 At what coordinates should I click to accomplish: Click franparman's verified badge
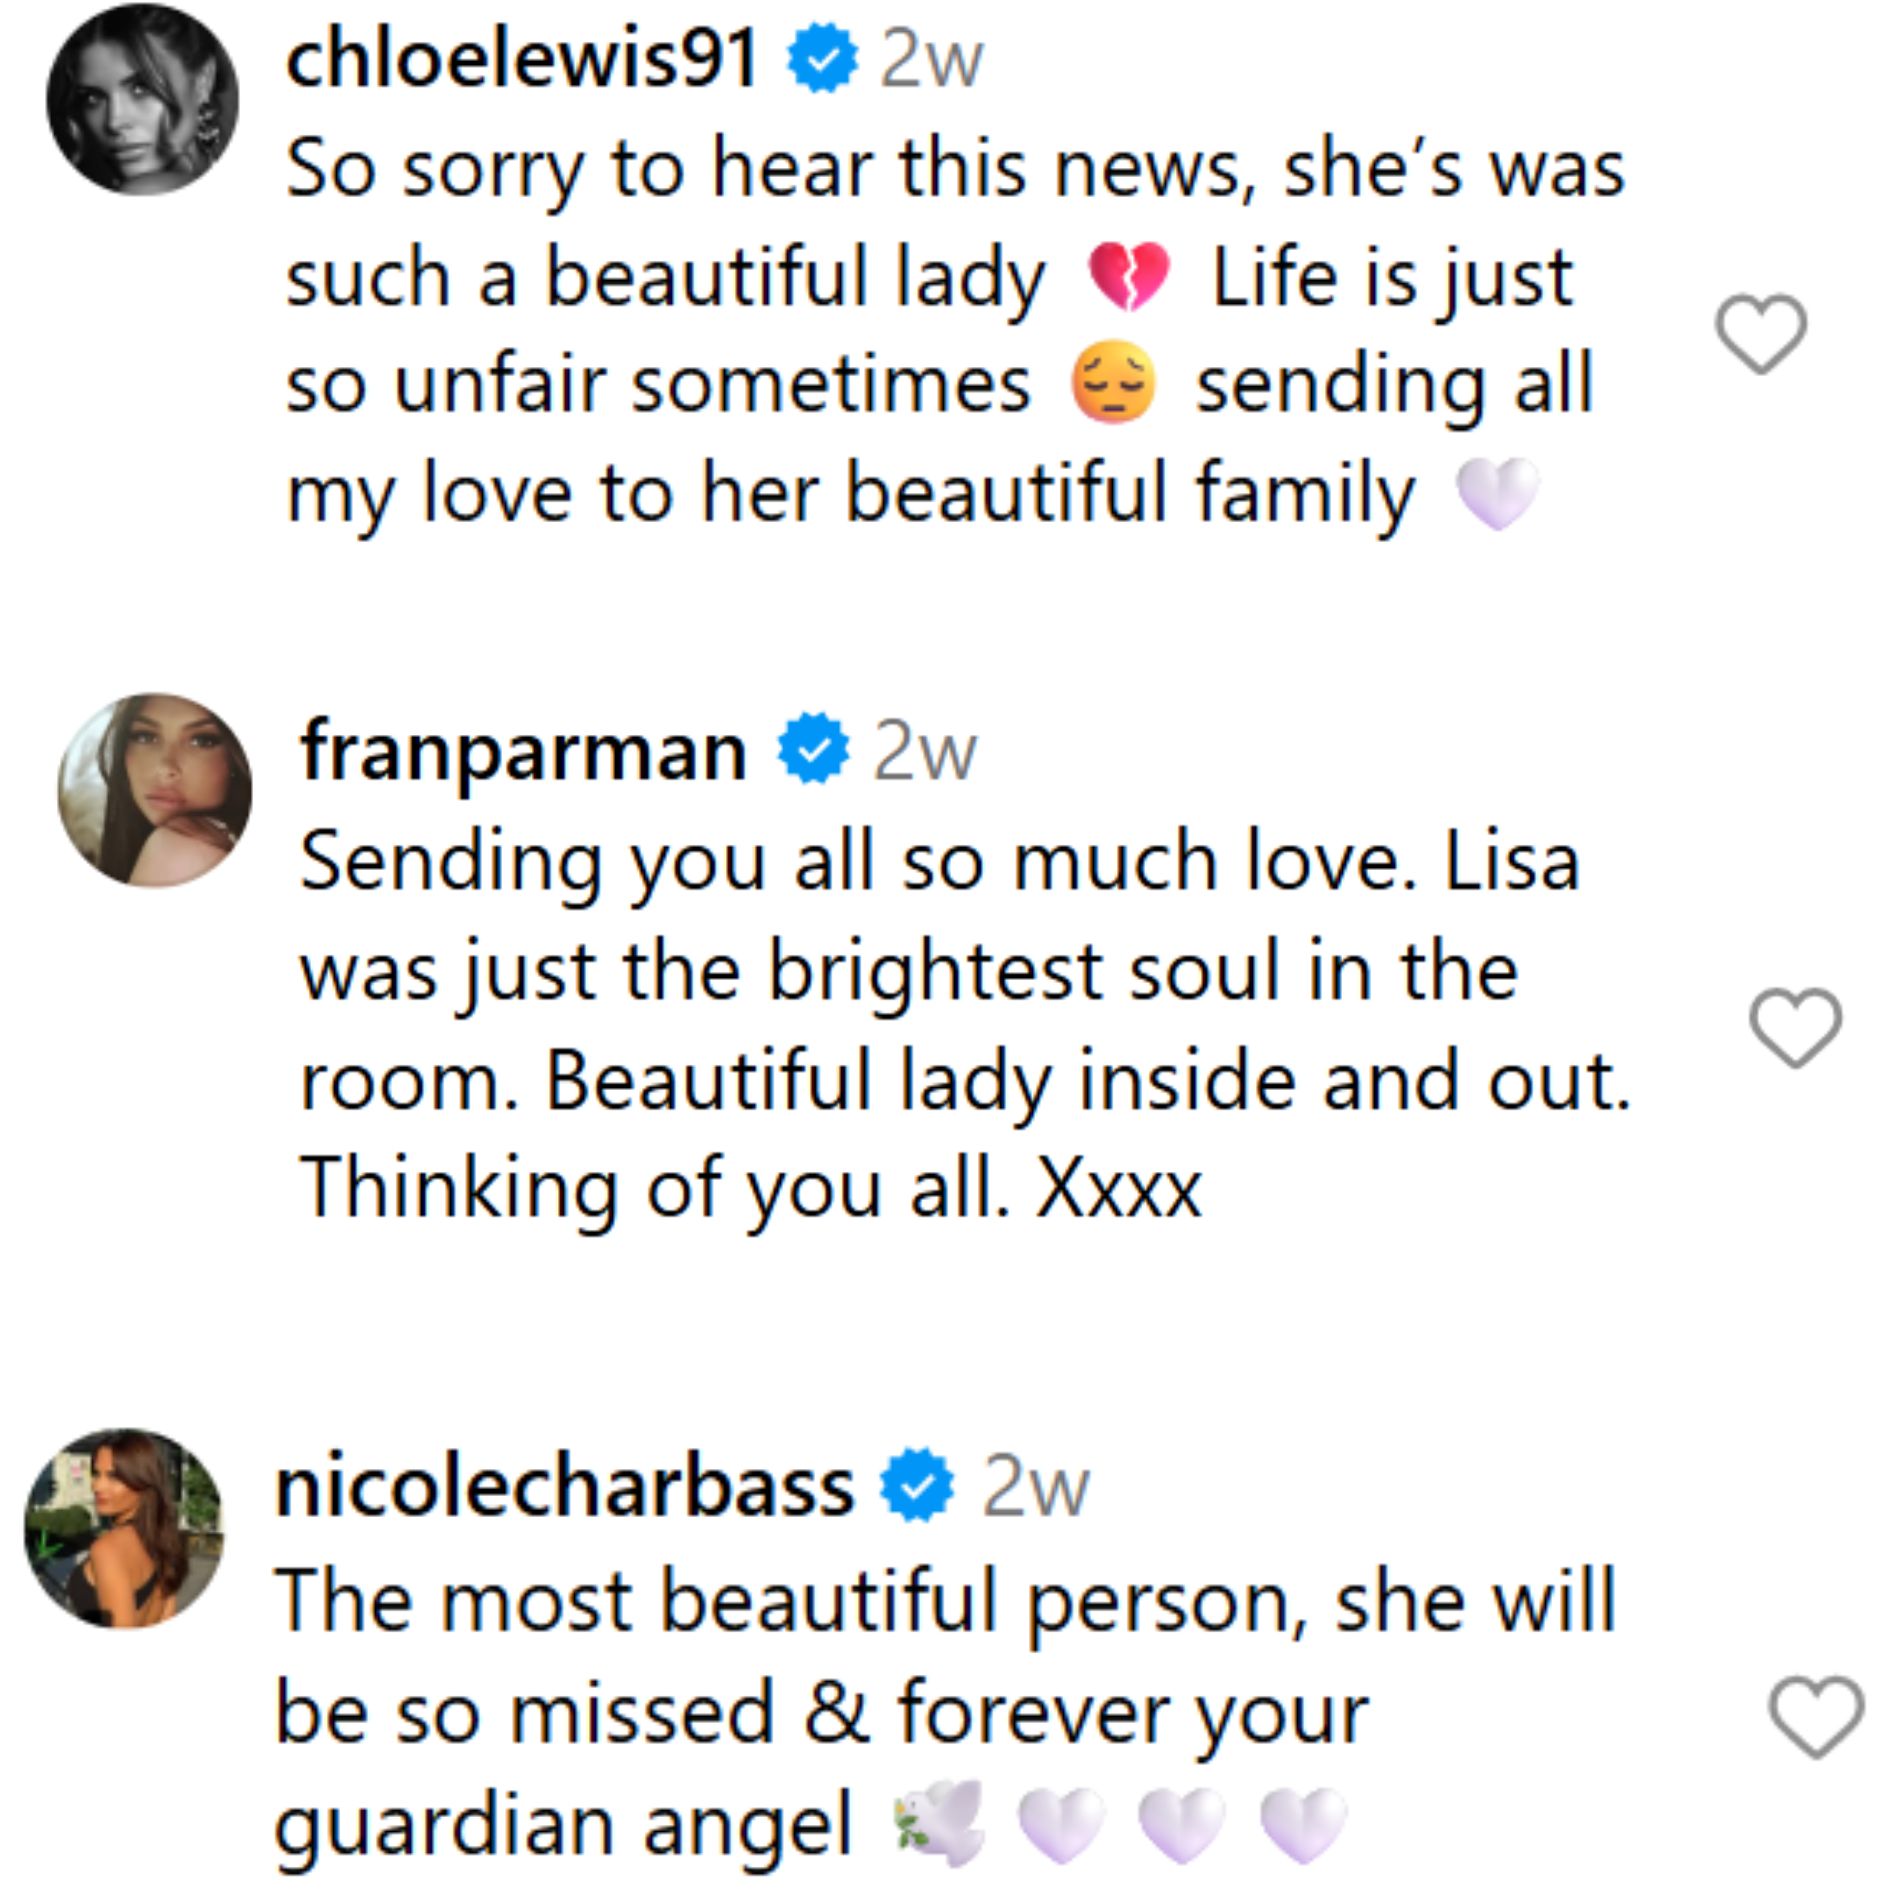pos(814,748)
